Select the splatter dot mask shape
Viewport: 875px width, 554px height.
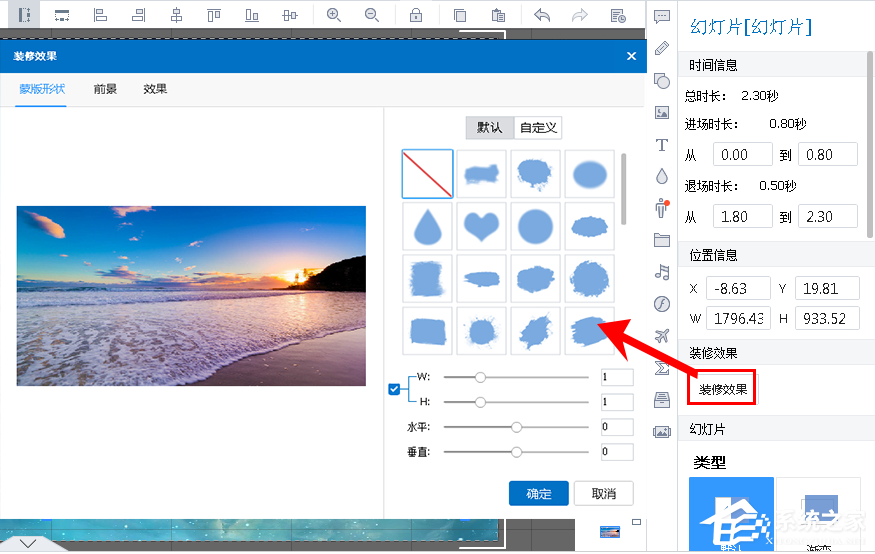coord(481,331)
